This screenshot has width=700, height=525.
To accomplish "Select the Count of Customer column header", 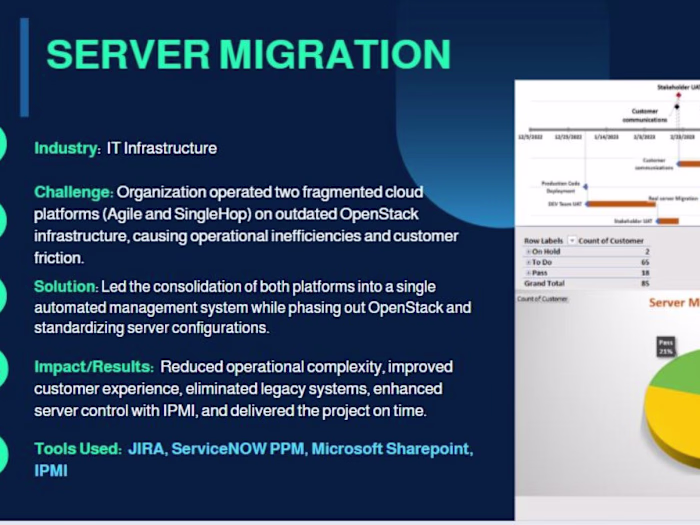I will tap(611, 241).
